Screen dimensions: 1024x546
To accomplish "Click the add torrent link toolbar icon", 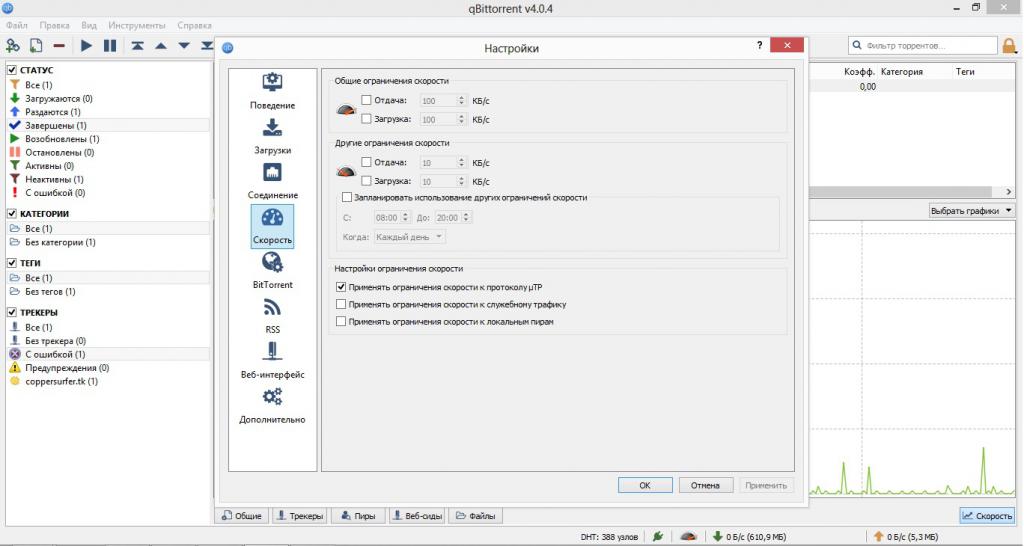I will pos(13,46).
